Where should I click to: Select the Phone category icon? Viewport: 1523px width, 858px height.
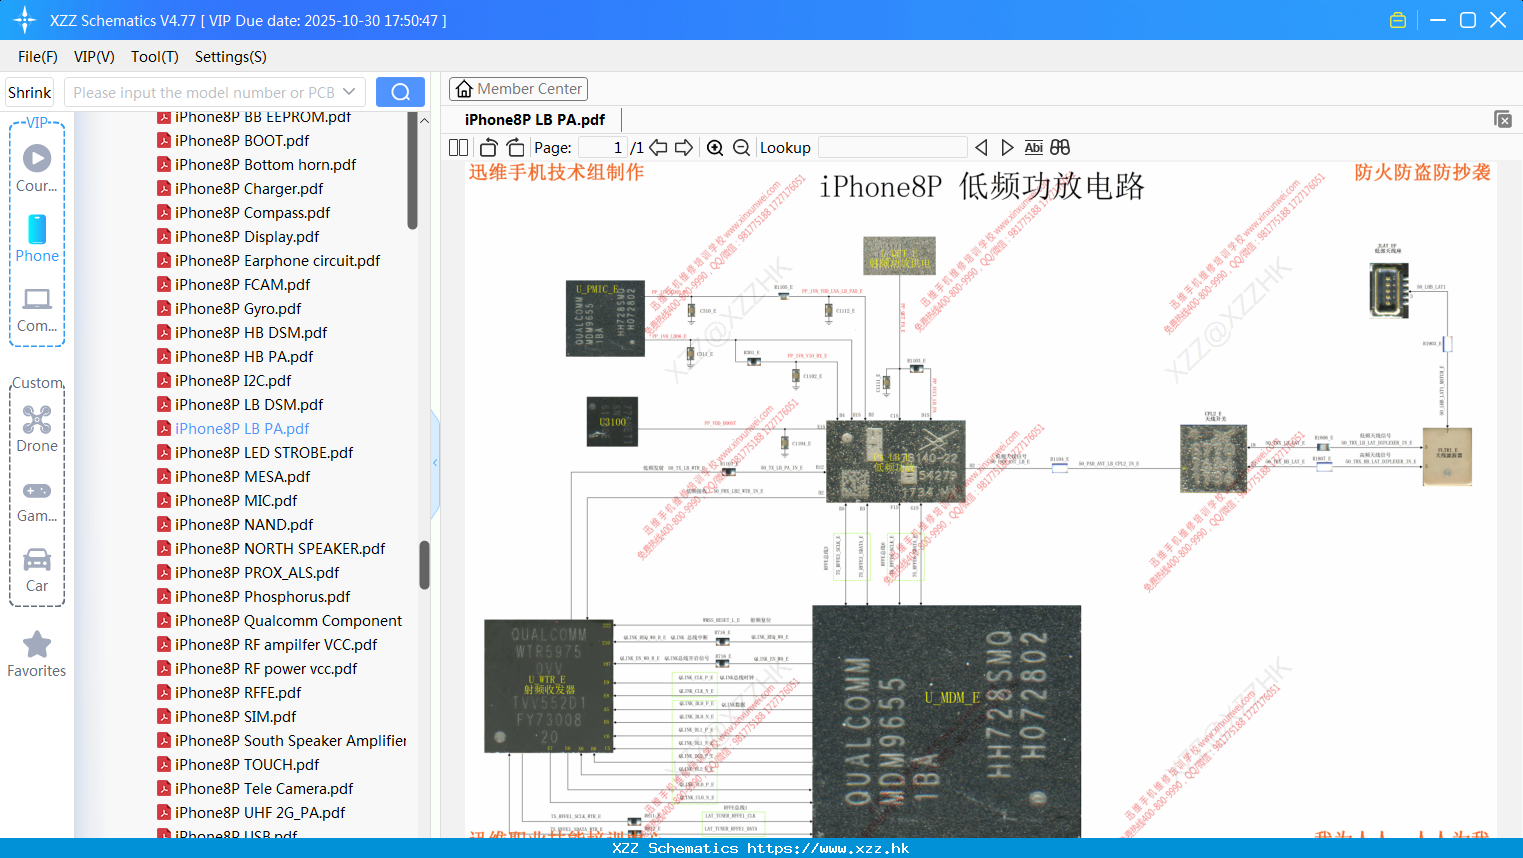(x=37, y=238)
